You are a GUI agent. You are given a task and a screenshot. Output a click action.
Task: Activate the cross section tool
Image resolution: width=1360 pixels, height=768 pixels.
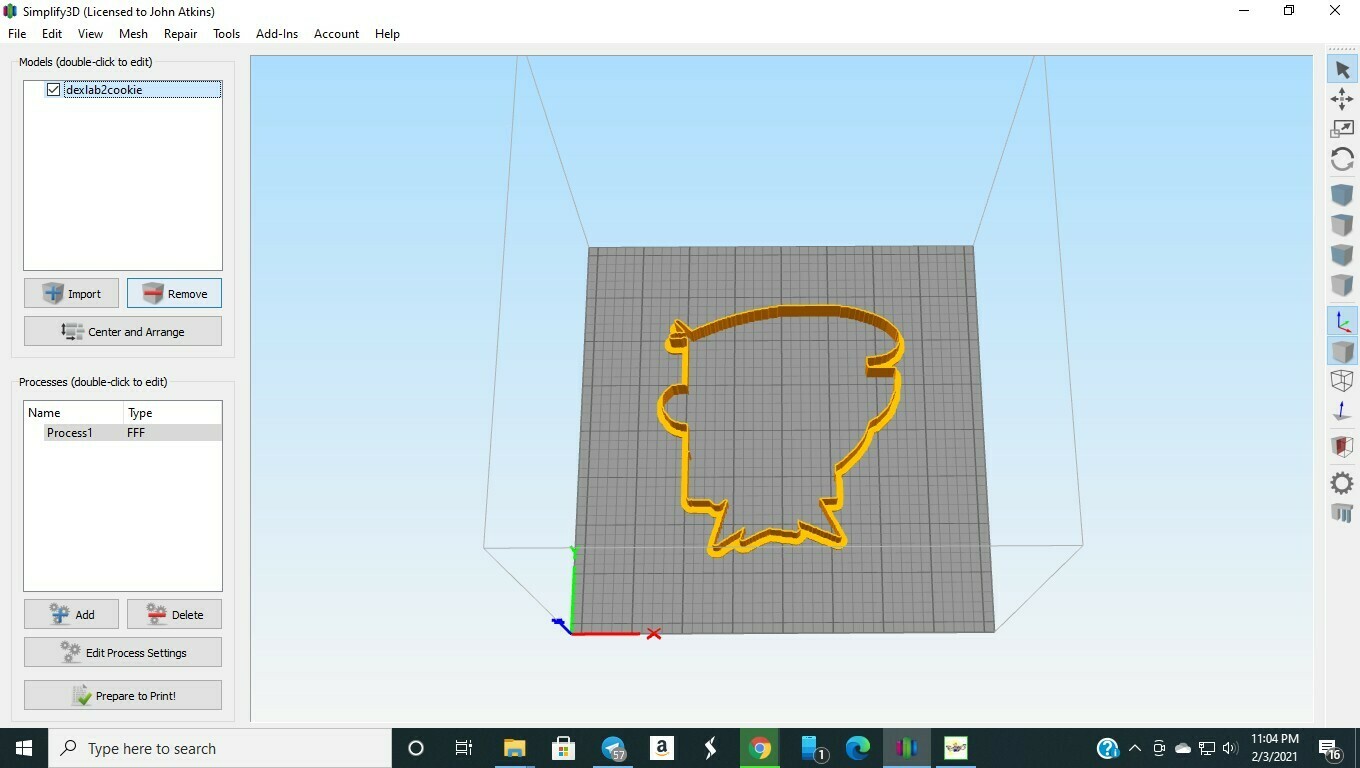pyautogui.click(x=1342, y=446)
